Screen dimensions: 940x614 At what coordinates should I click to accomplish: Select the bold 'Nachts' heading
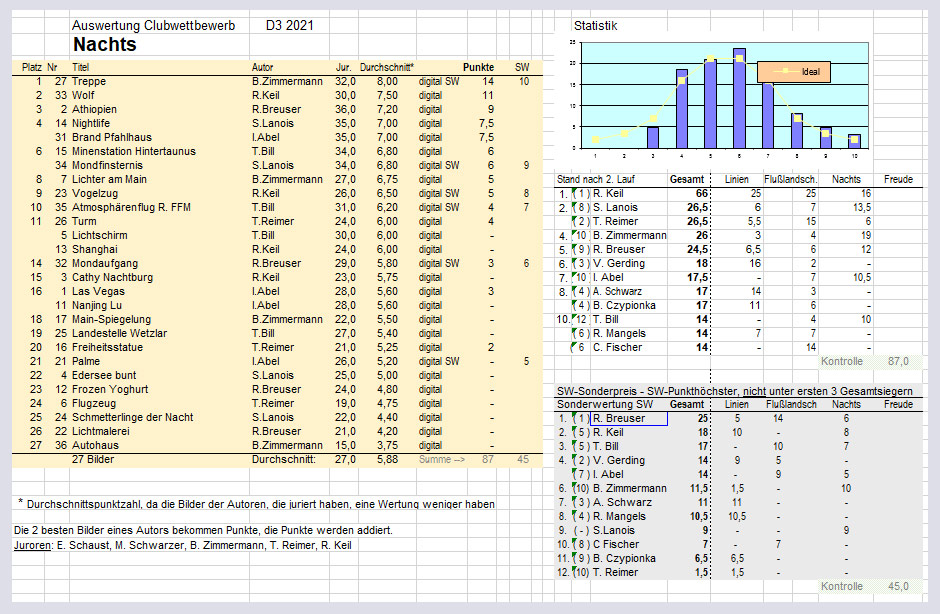pos(105,44)
